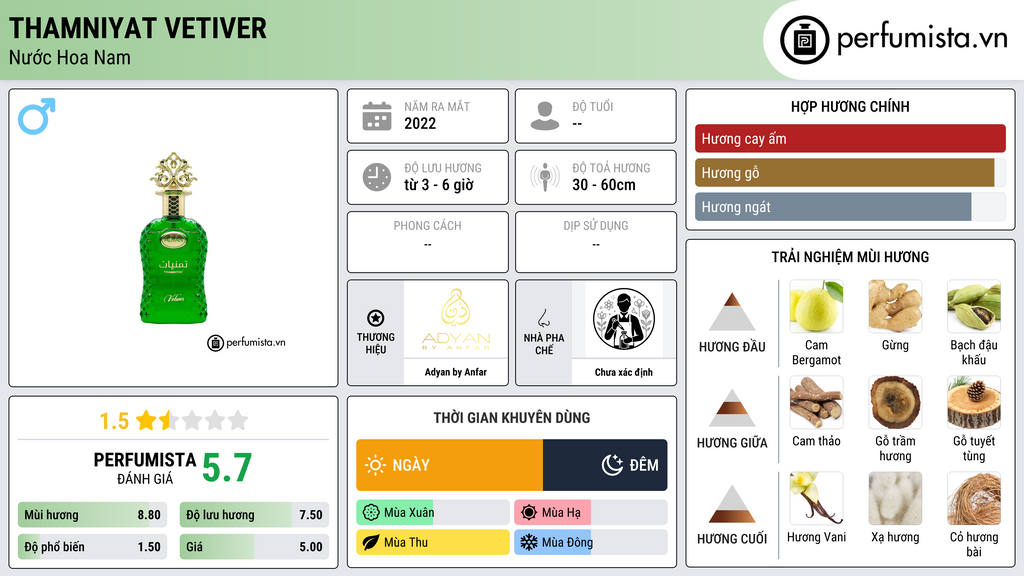Click the Mùa Hạ season bar

[x=590, y=513]
